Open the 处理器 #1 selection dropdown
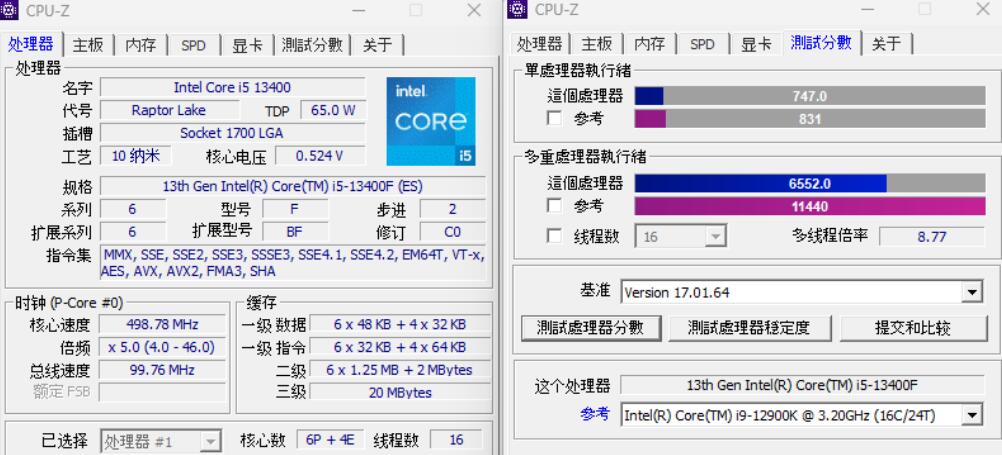The height and width of the screenshot is (455, 1002). point(161,442)
